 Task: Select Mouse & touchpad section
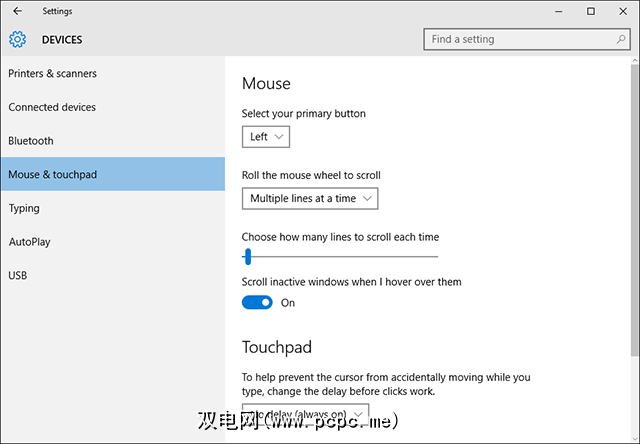coord(53,175)
